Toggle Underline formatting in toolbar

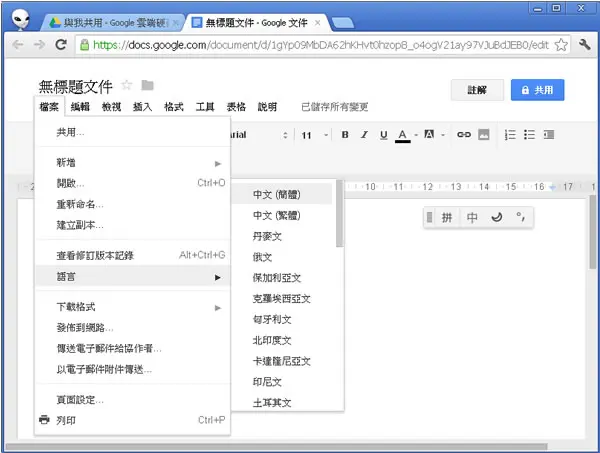tap(383, 135)
